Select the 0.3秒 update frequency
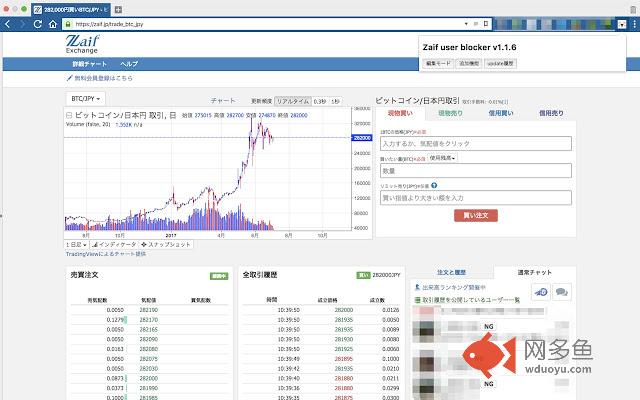 click(x=320, y=101)
